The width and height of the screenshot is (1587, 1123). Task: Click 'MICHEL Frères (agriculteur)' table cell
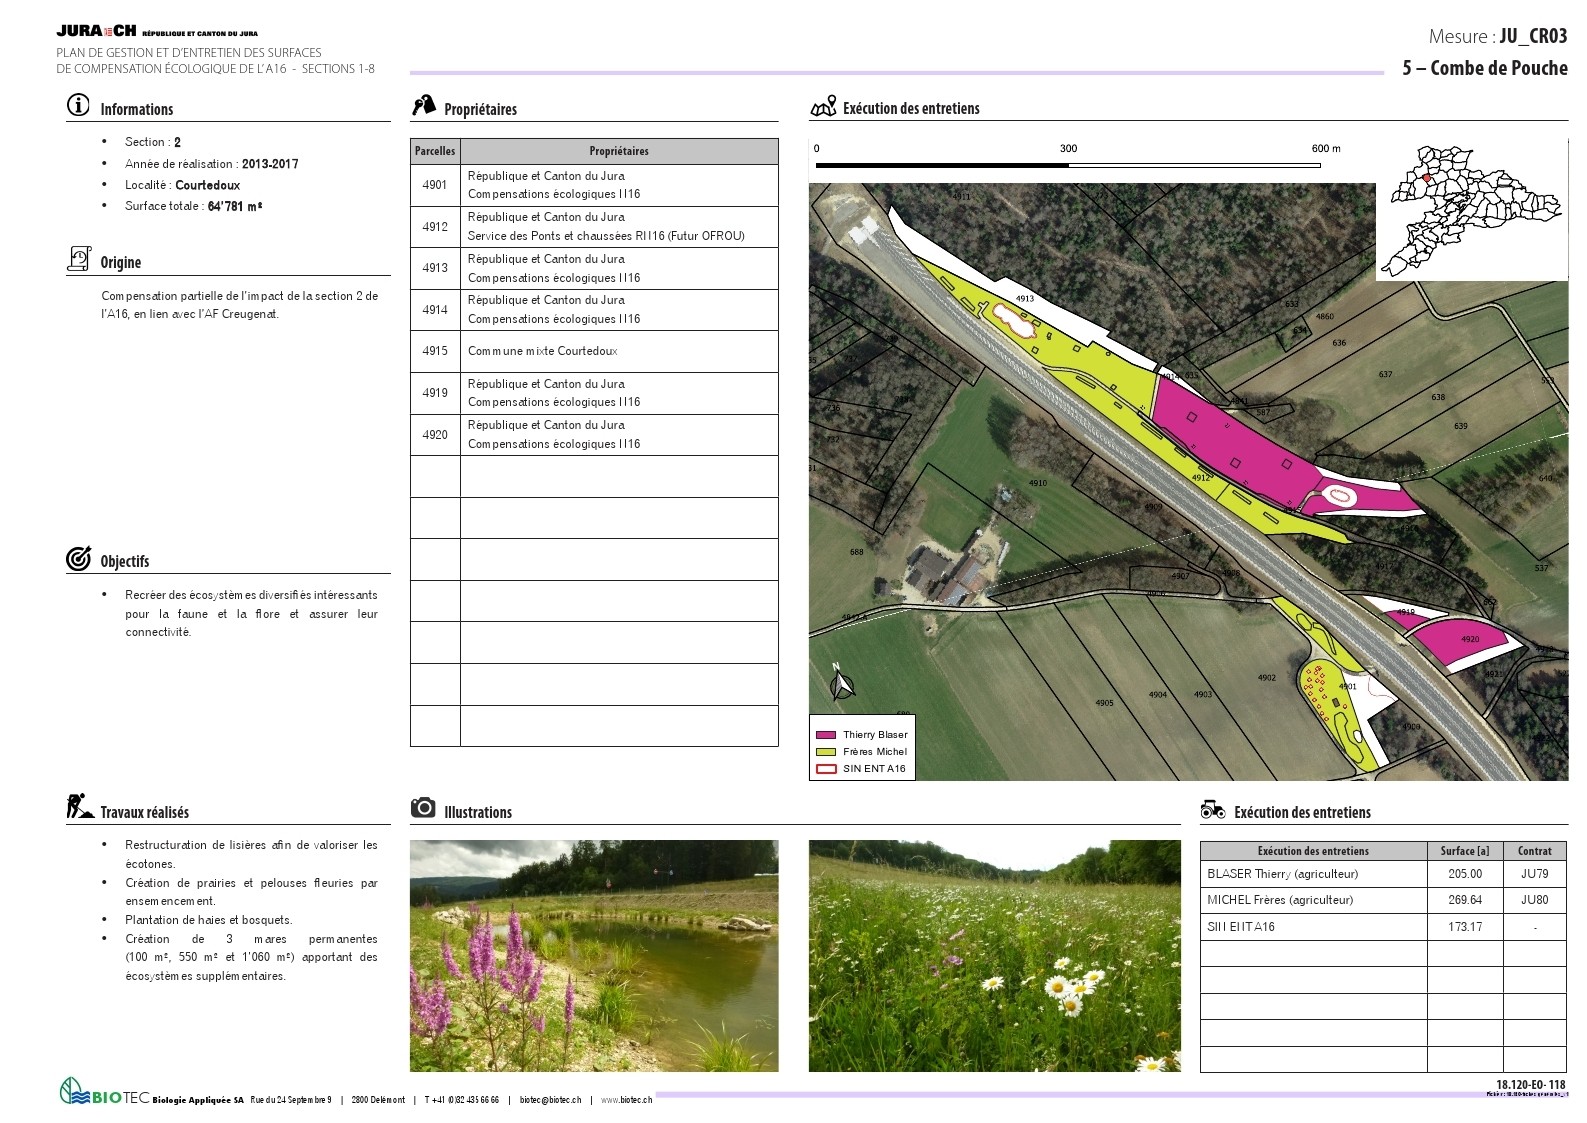click(1314, 900)
